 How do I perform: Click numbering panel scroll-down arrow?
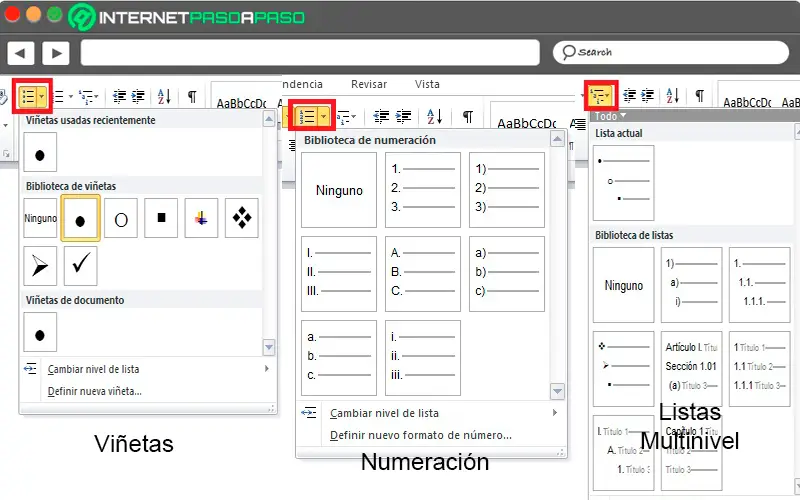point(557,391)
